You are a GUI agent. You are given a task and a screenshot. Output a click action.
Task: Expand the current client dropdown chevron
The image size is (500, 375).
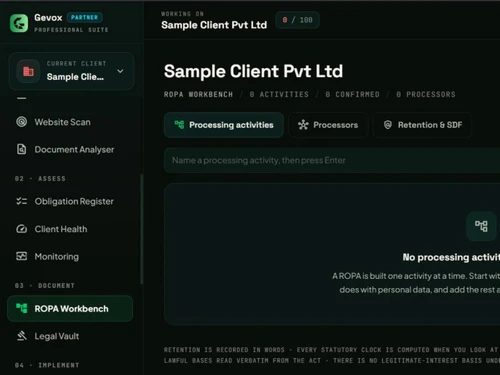click(120, 71)
